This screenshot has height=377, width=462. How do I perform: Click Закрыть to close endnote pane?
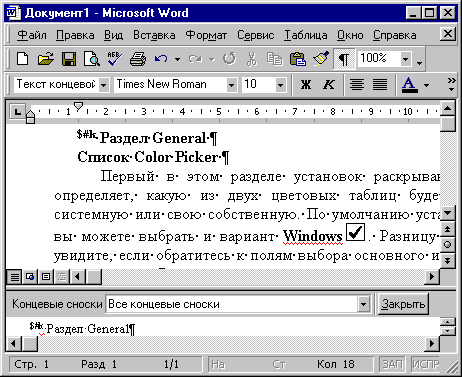(x=403, y=304)
